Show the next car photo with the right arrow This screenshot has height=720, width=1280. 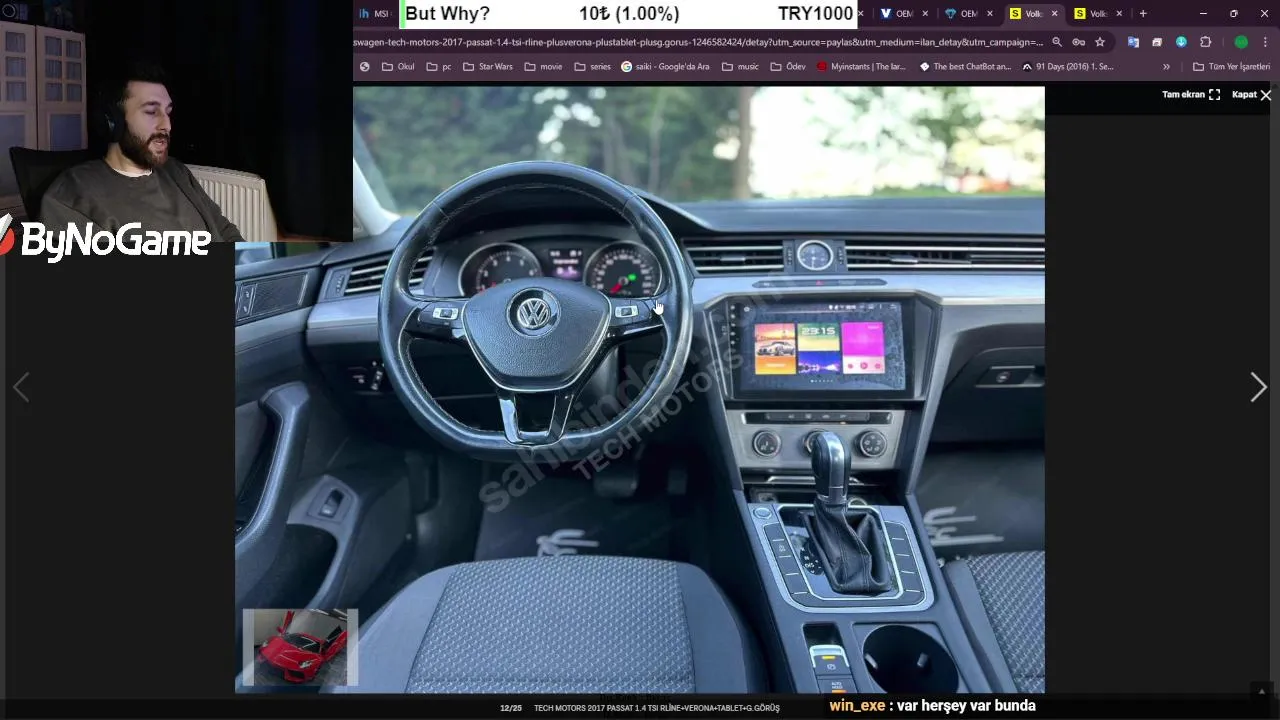[1258, 387]
